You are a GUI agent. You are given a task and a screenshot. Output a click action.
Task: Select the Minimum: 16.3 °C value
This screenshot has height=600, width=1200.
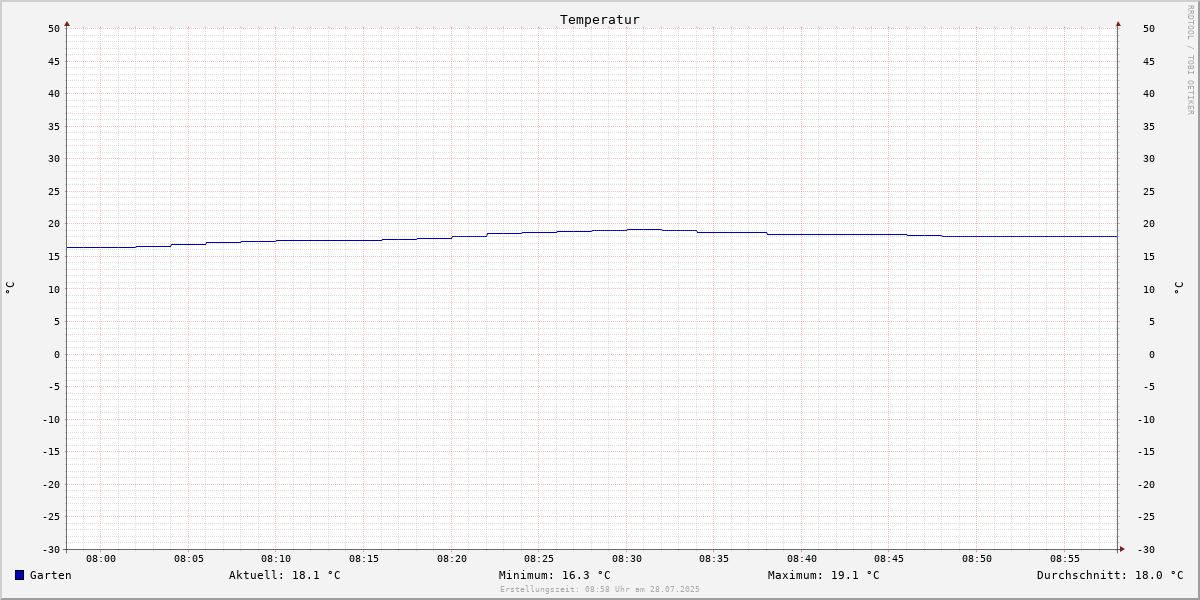click(x=554, y=575)
